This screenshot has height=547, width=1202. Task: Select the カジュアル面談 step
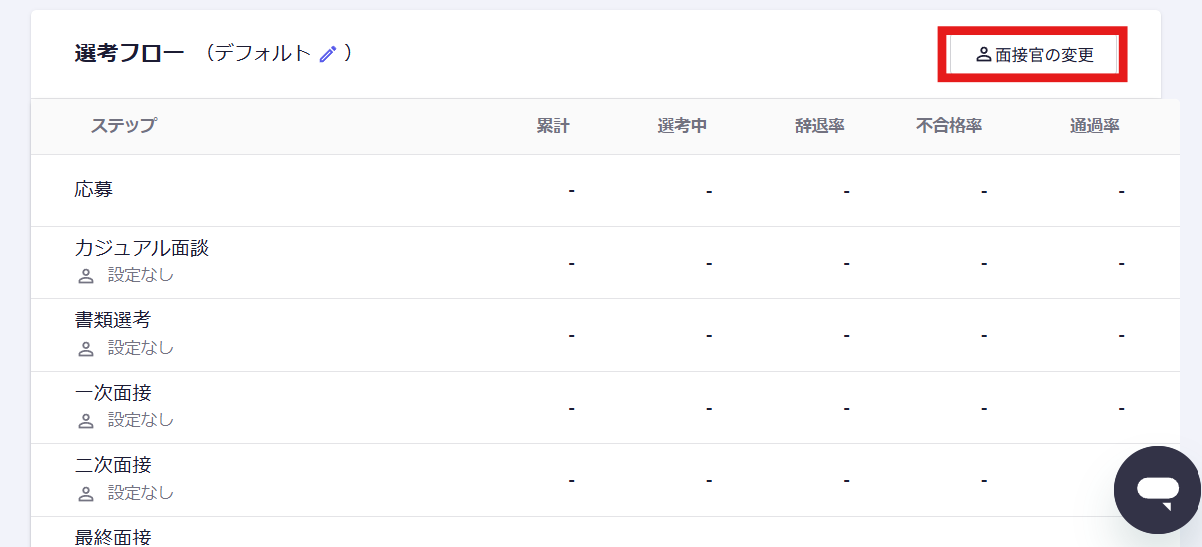pos(141,249)
